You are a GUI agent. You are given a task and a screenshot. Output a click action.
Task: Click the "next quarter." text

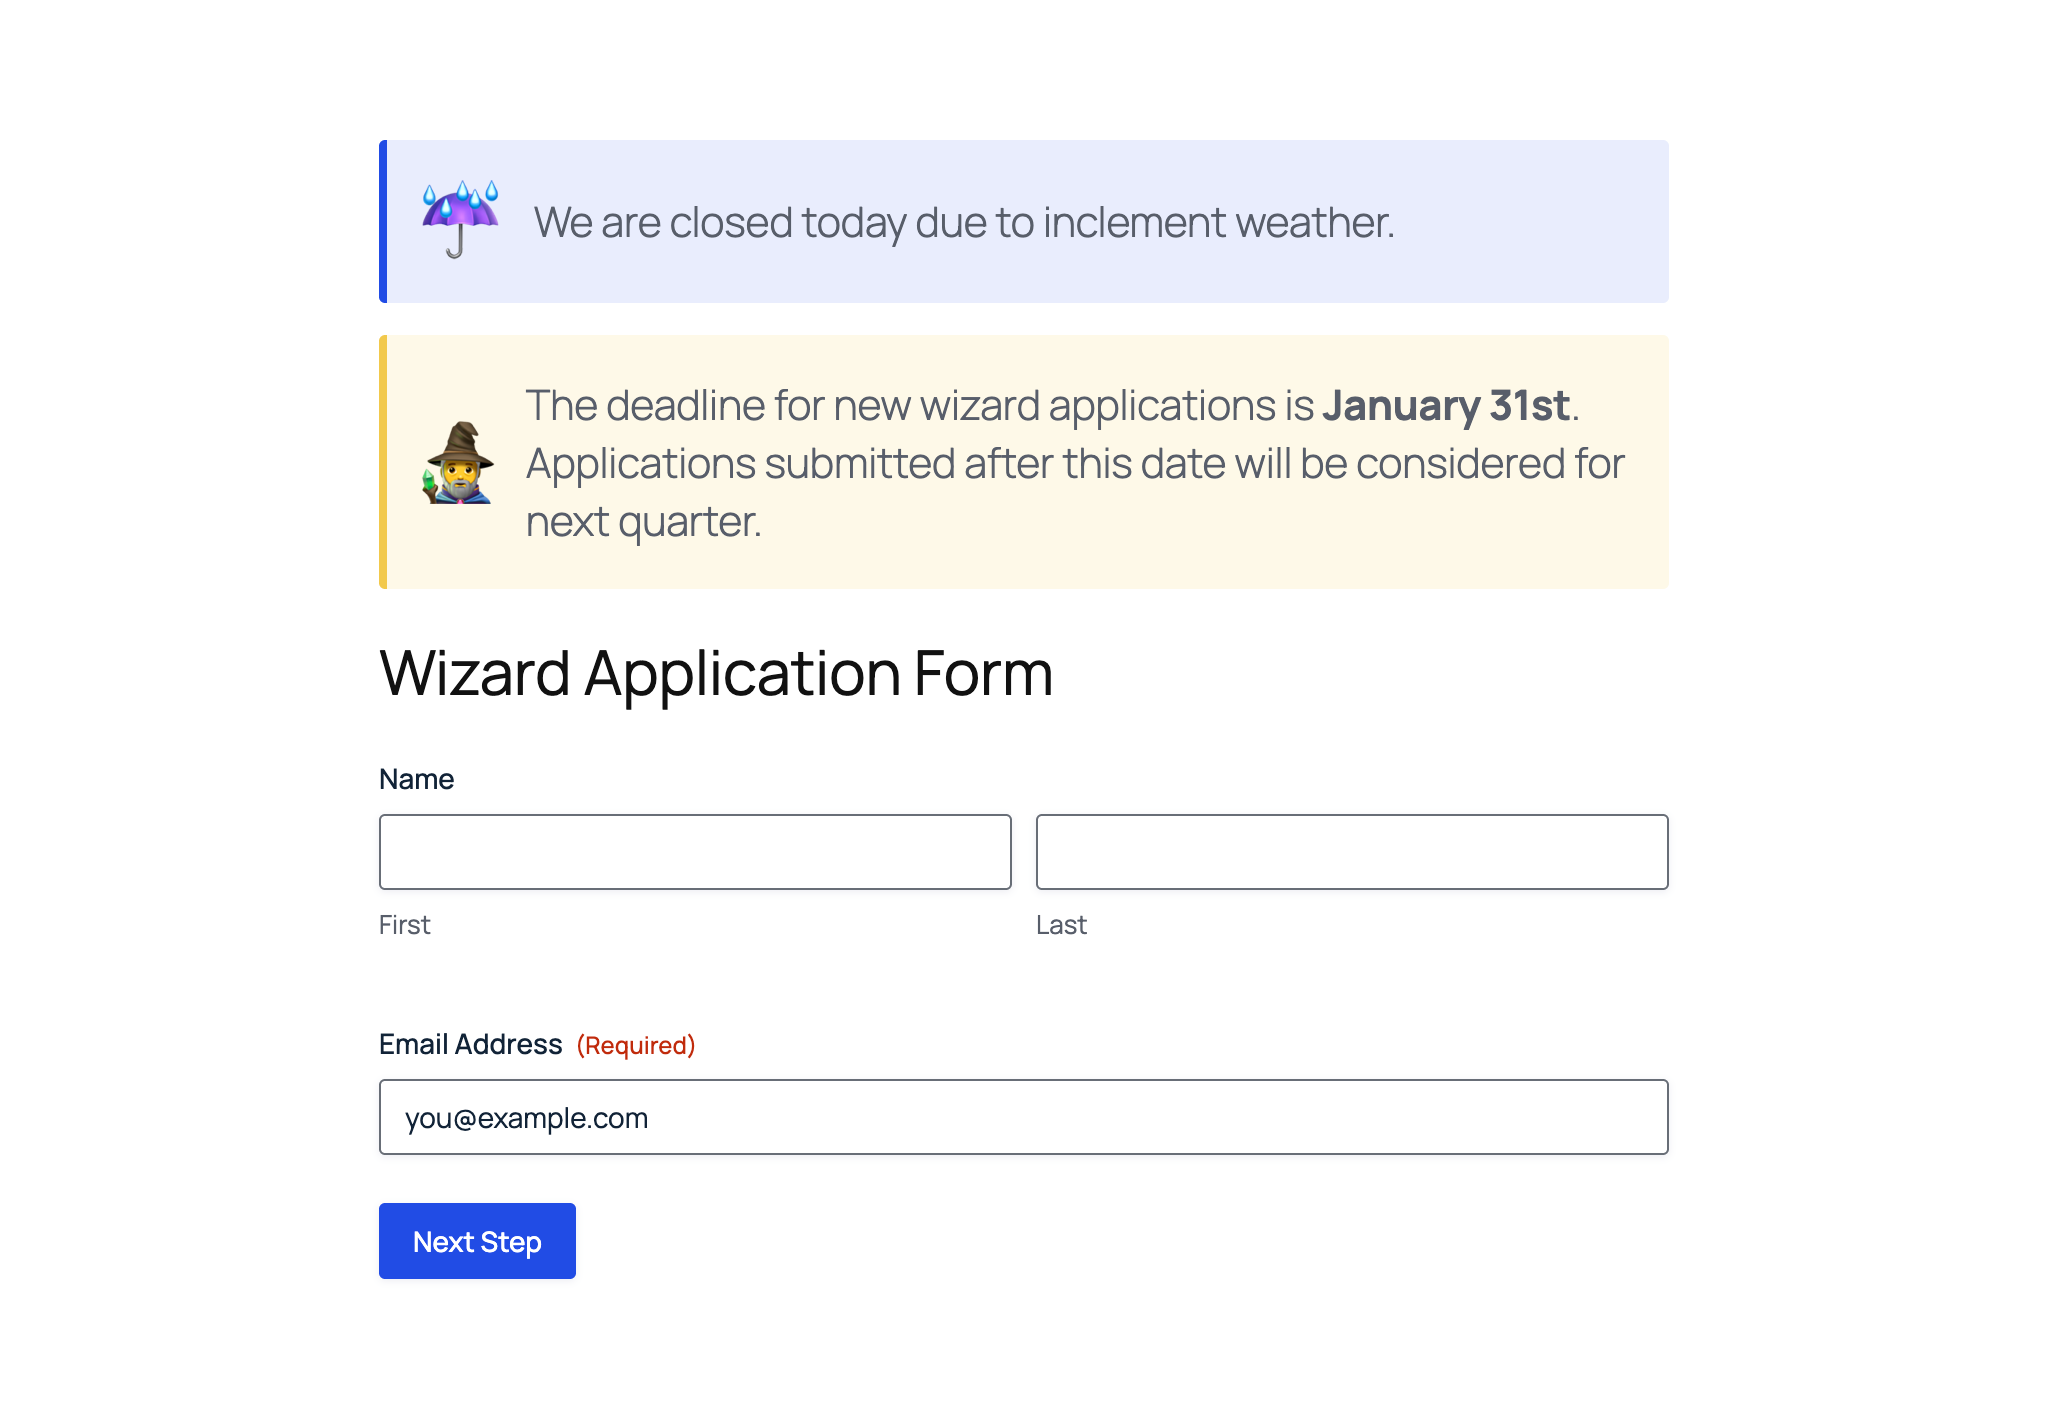pos(644,521)
